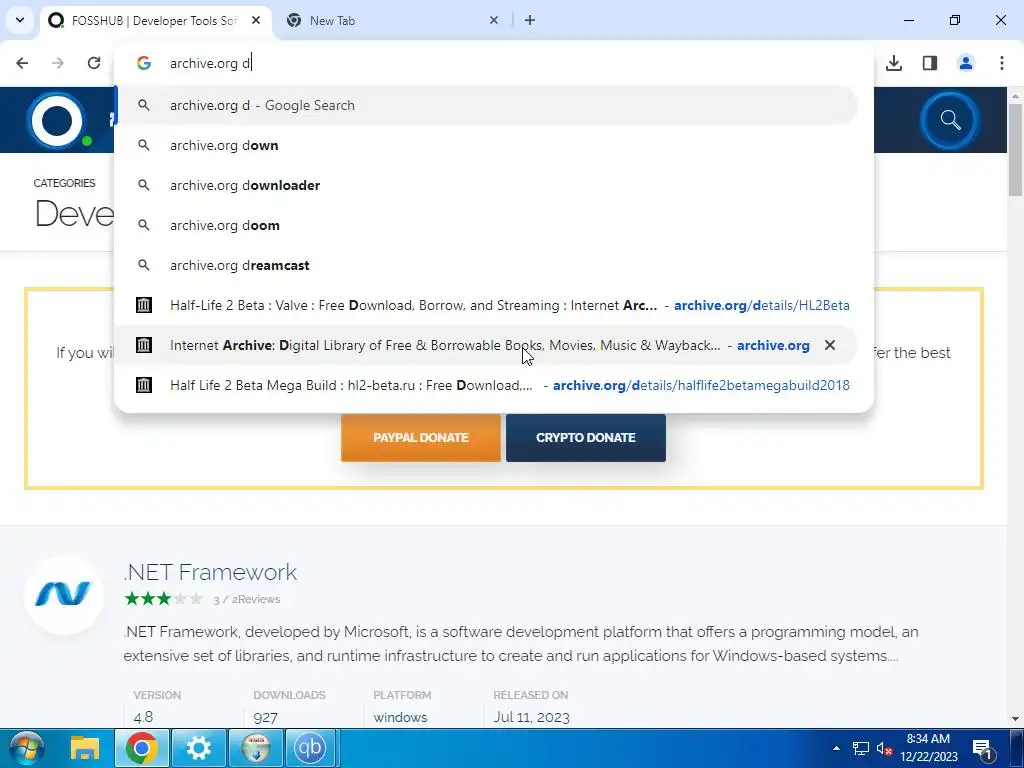
Task: Click the FossHub logo in the header
Action: tap(57, 121)
